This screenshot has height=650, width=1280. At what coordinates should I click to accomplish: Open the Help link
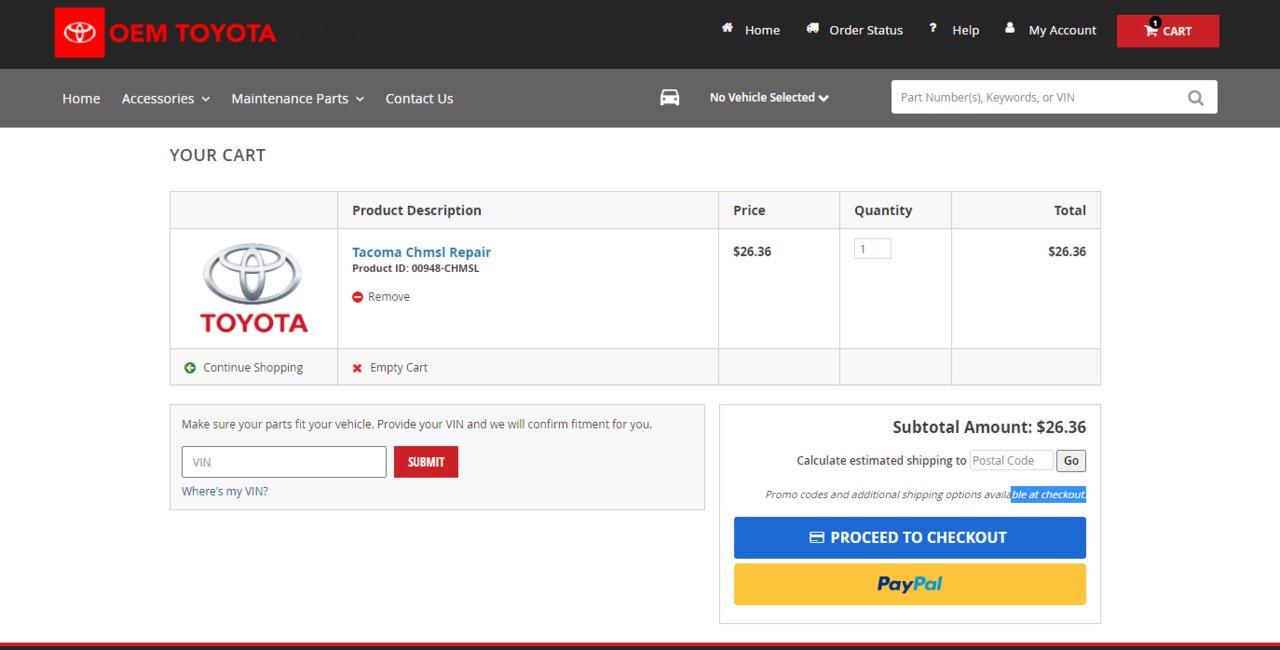pos(966,30)
